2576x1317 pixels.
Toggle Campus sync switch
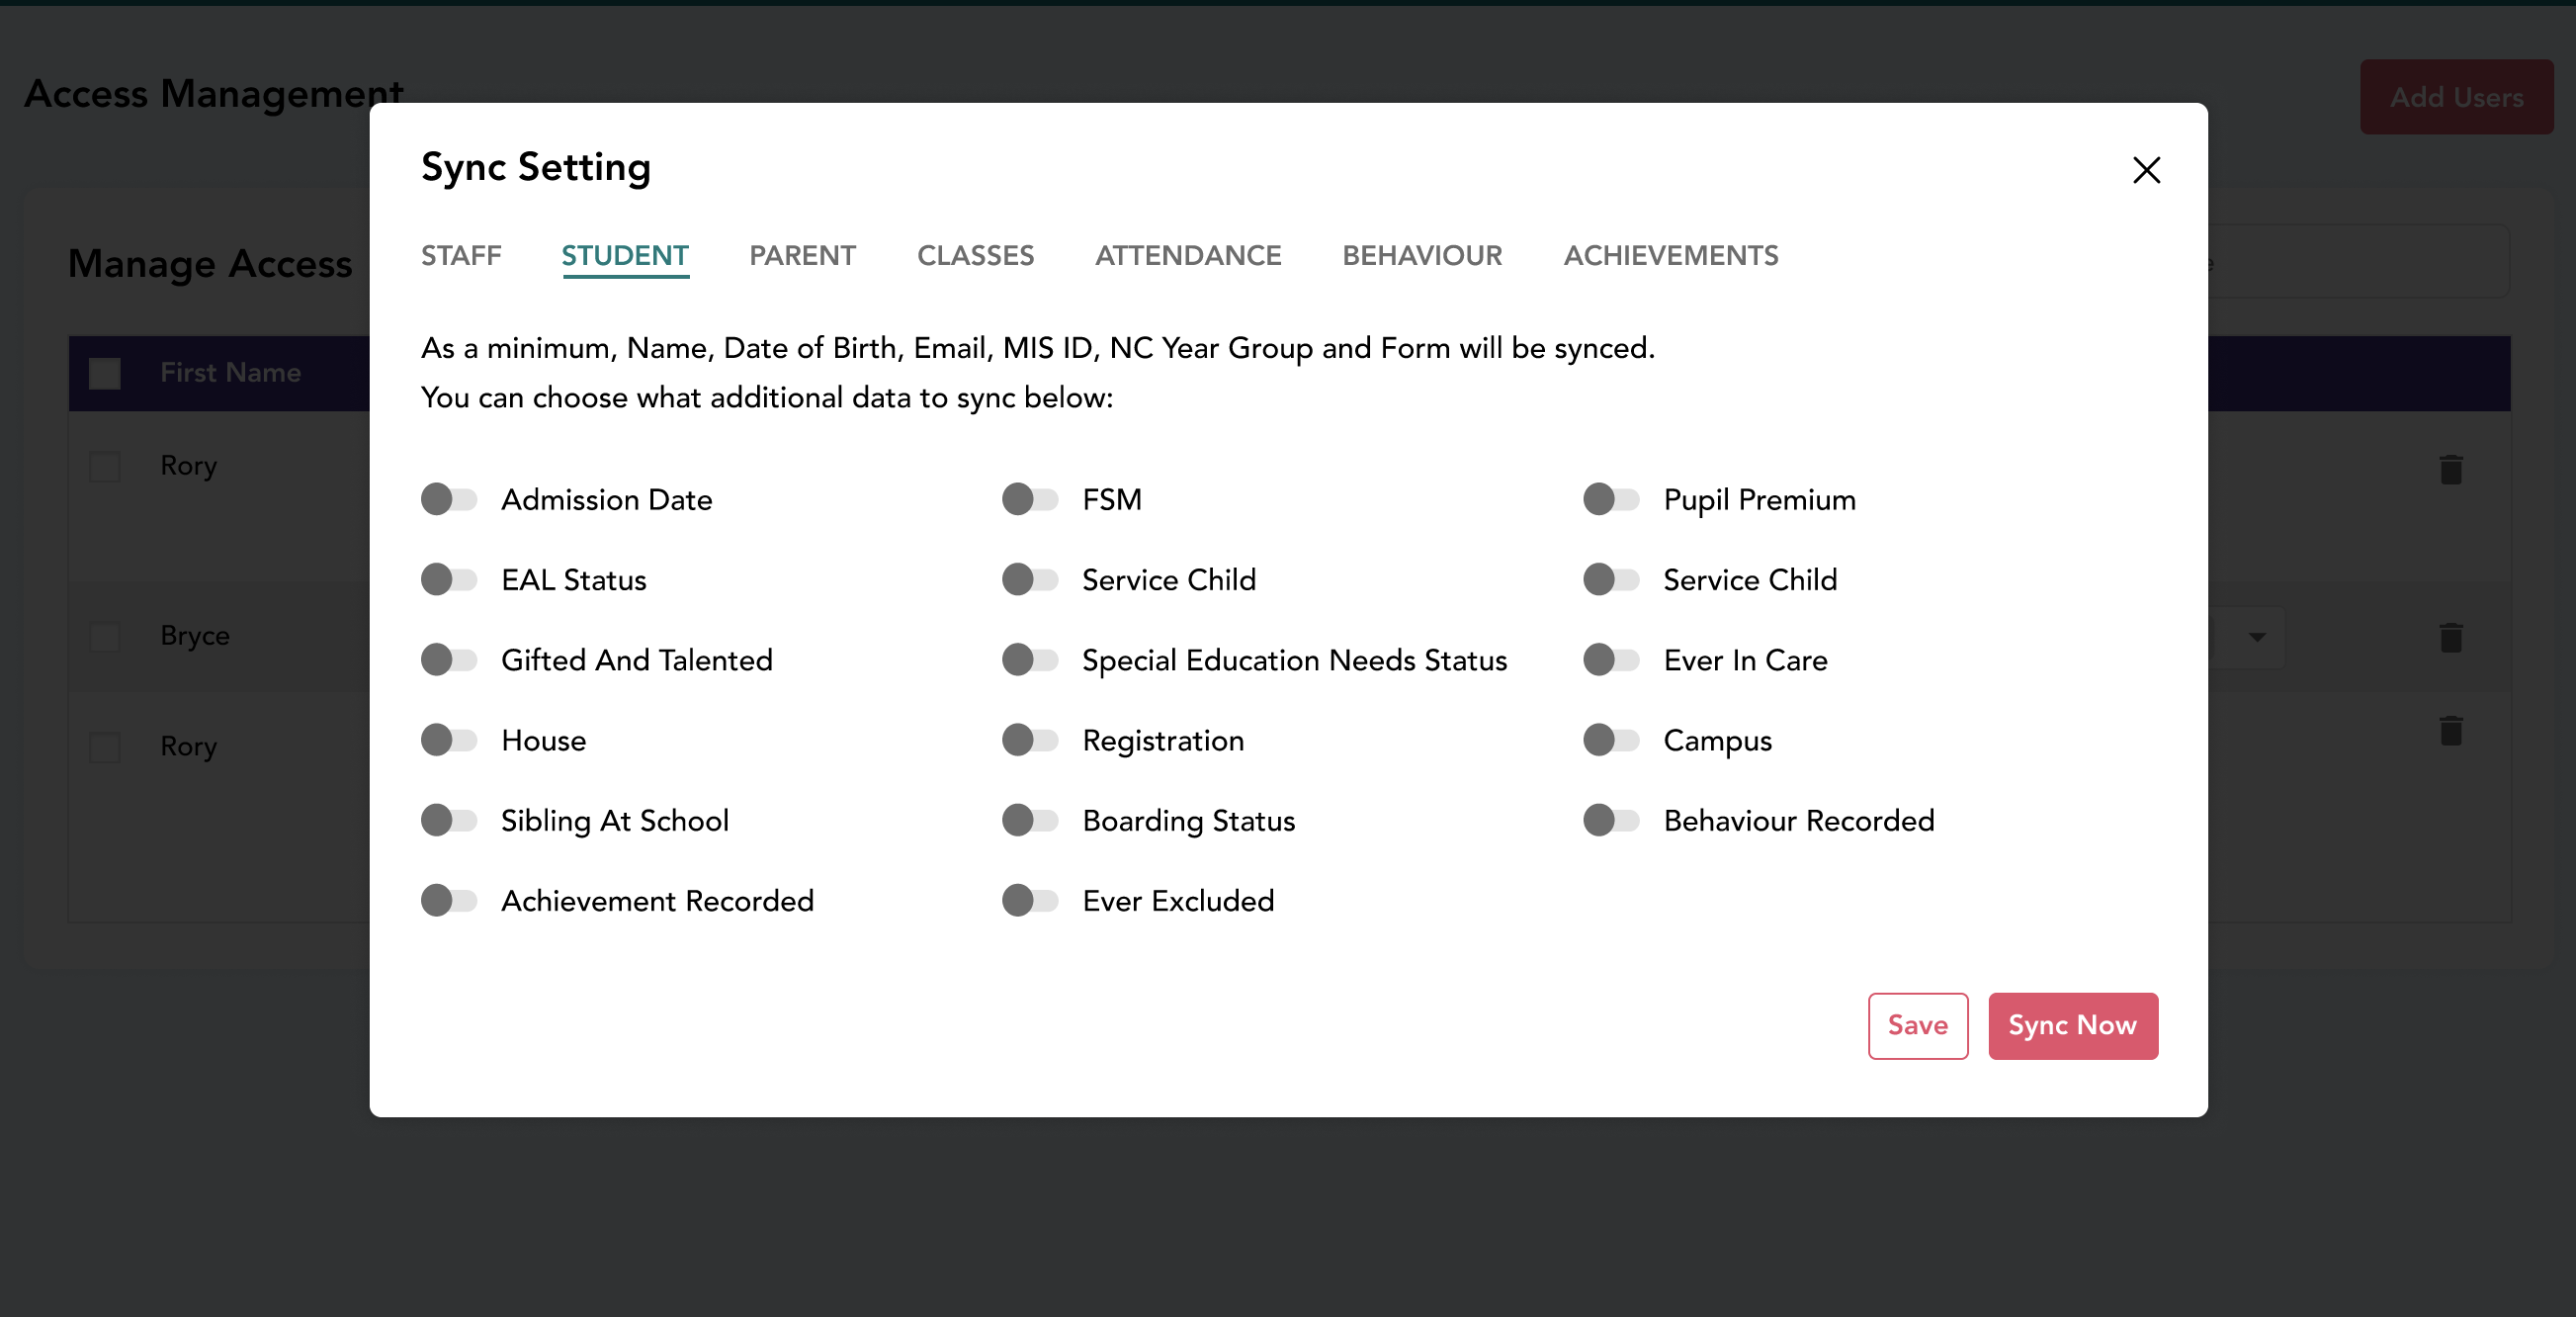coord(1610,740)
